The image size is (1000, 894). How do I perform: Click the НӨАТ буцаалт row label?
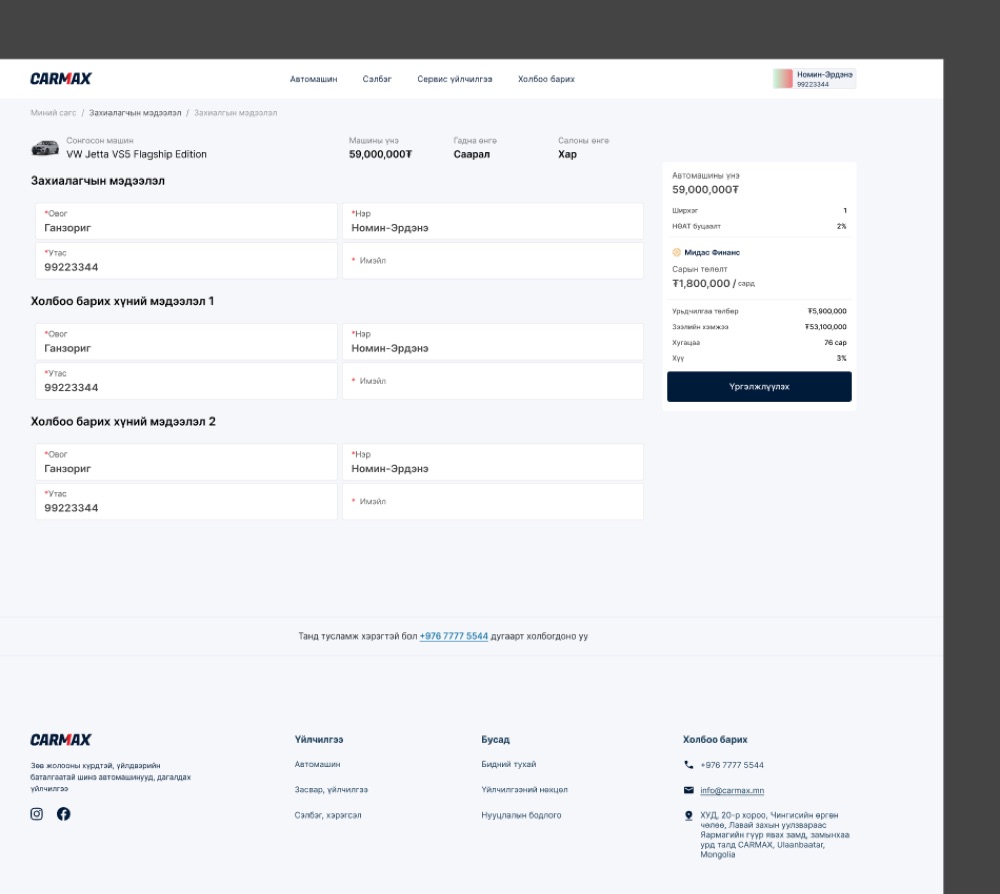696,226
